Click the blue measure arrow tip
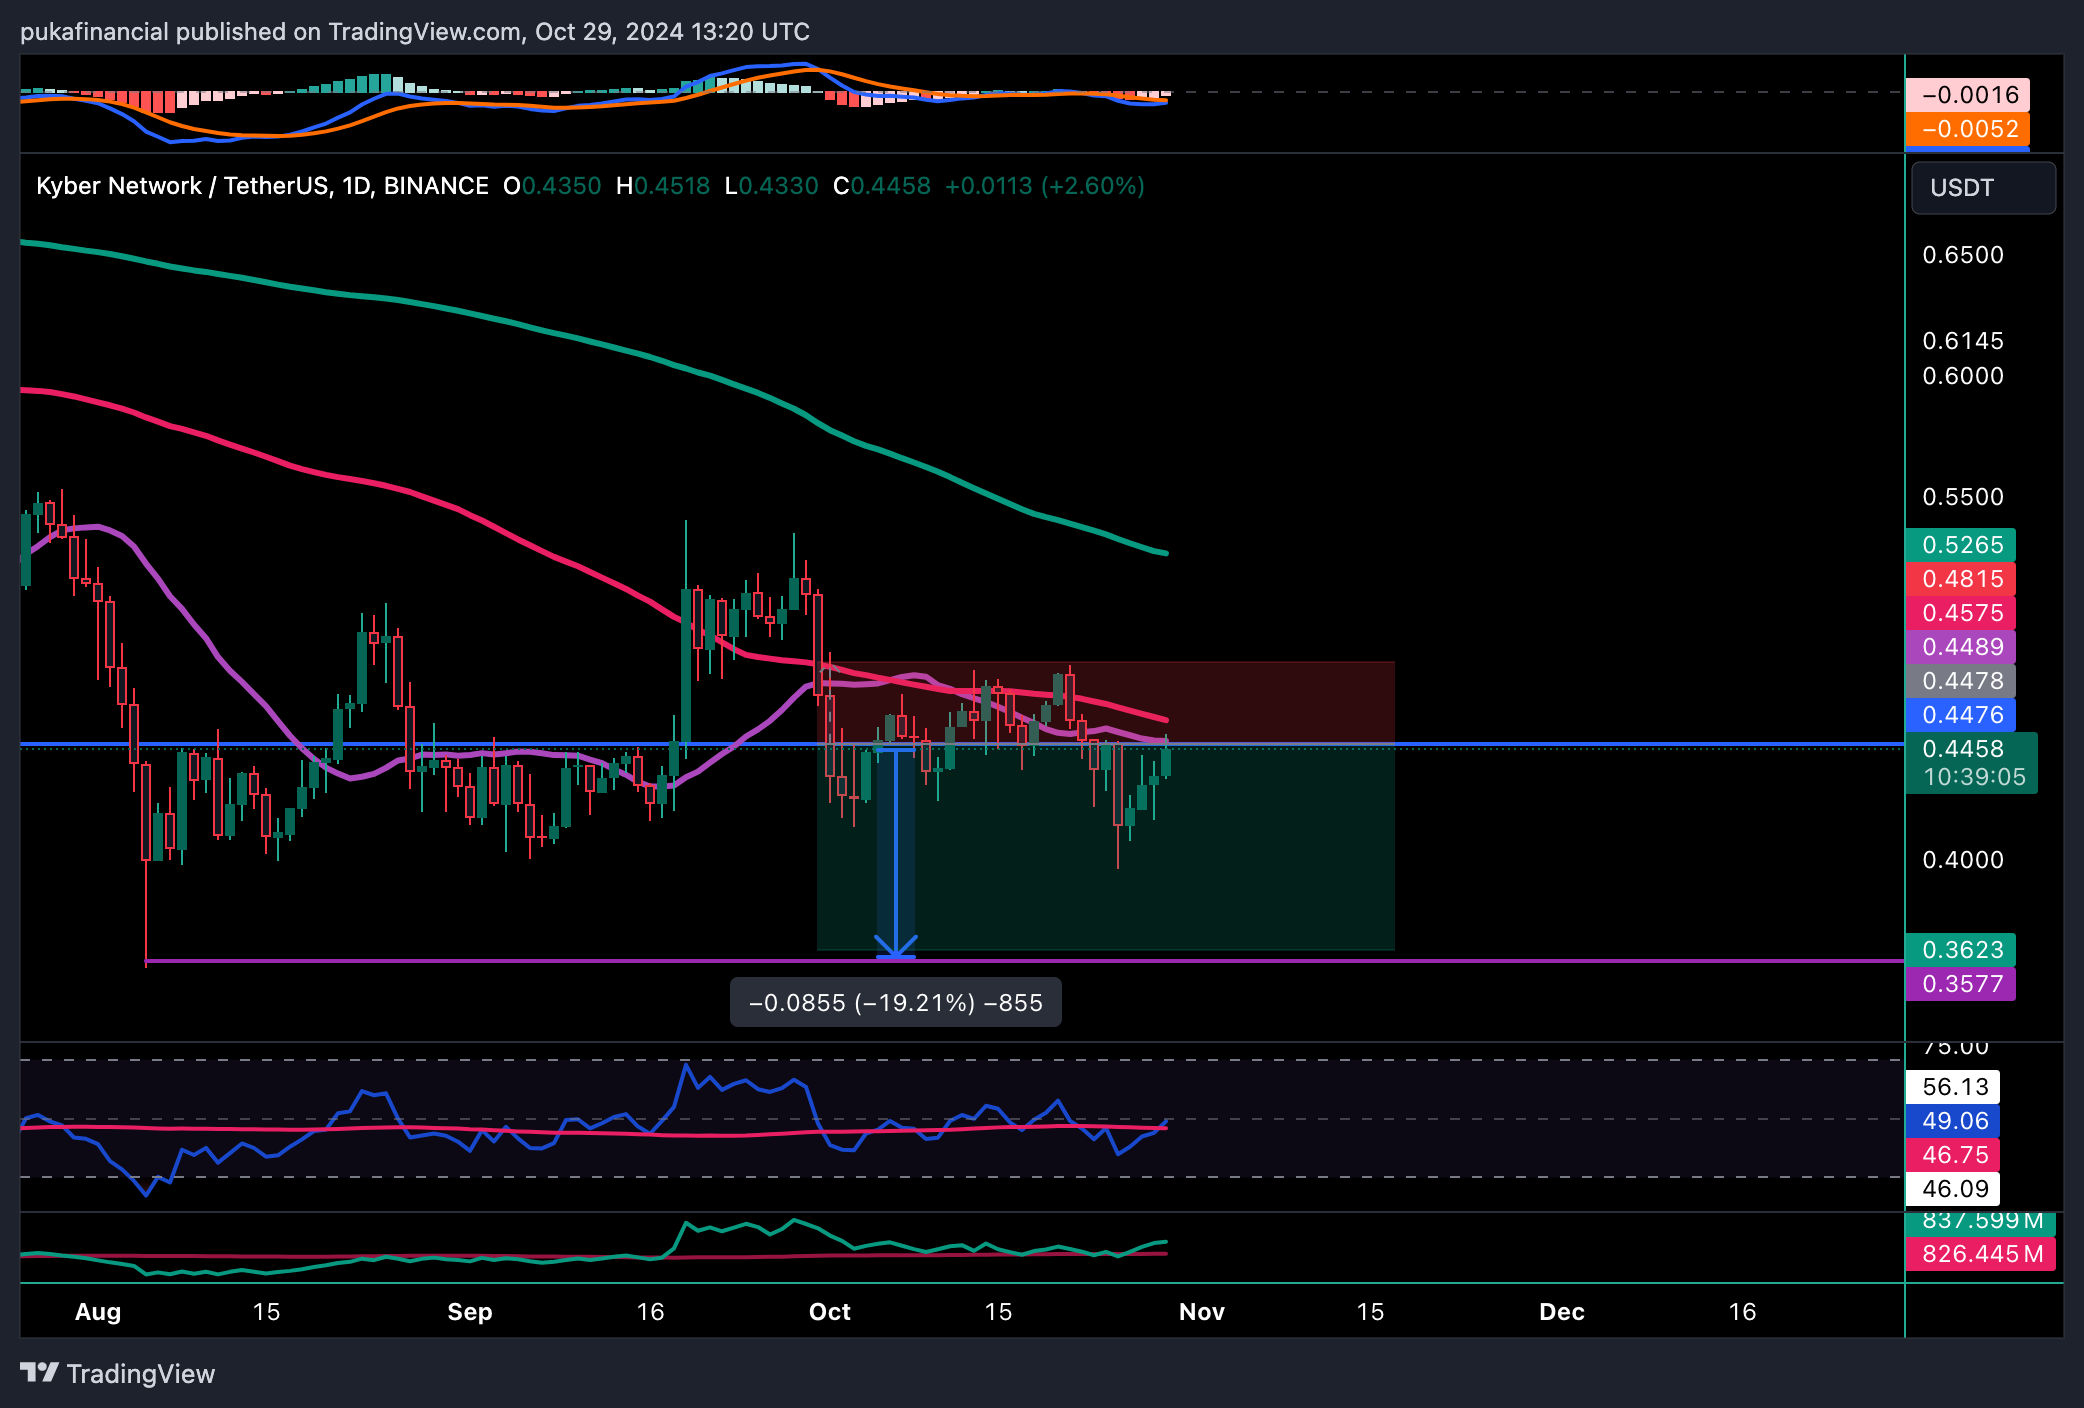Screen dimensions: 2084x1408 tap(895, 953)
